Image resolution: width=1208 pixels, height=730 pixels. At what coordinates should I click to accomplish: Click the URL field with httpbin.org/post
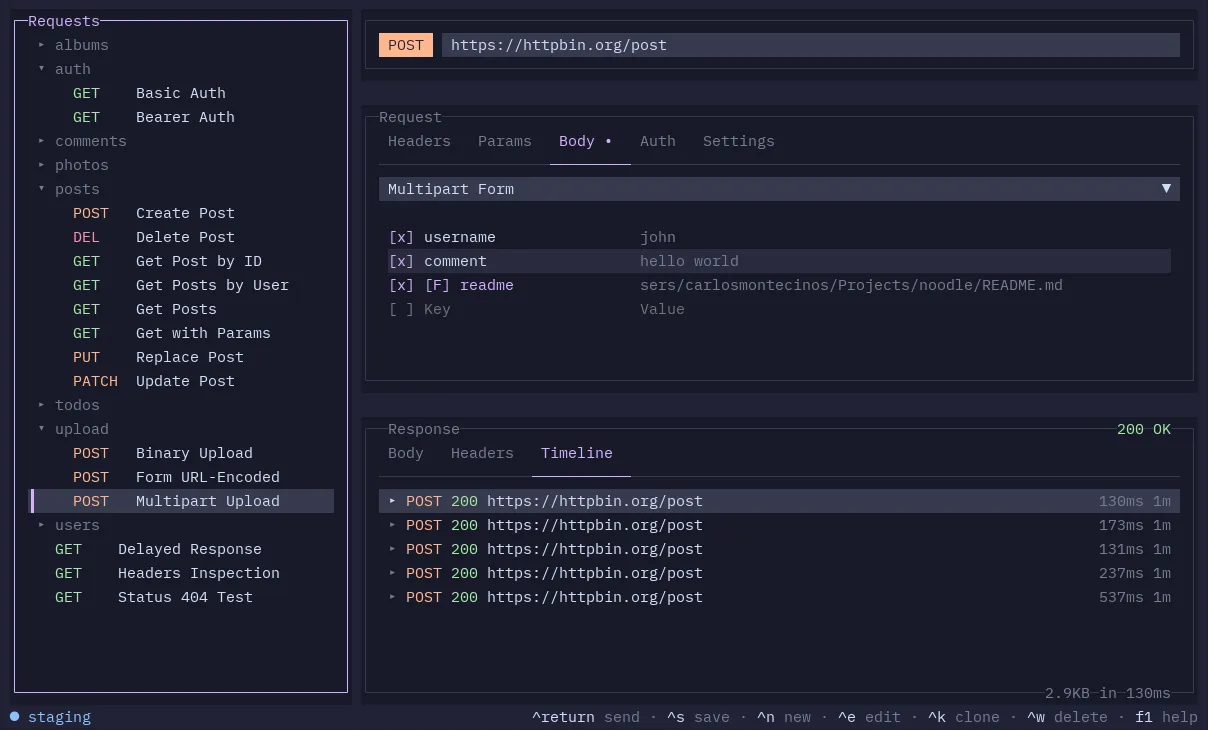[811, 45]
